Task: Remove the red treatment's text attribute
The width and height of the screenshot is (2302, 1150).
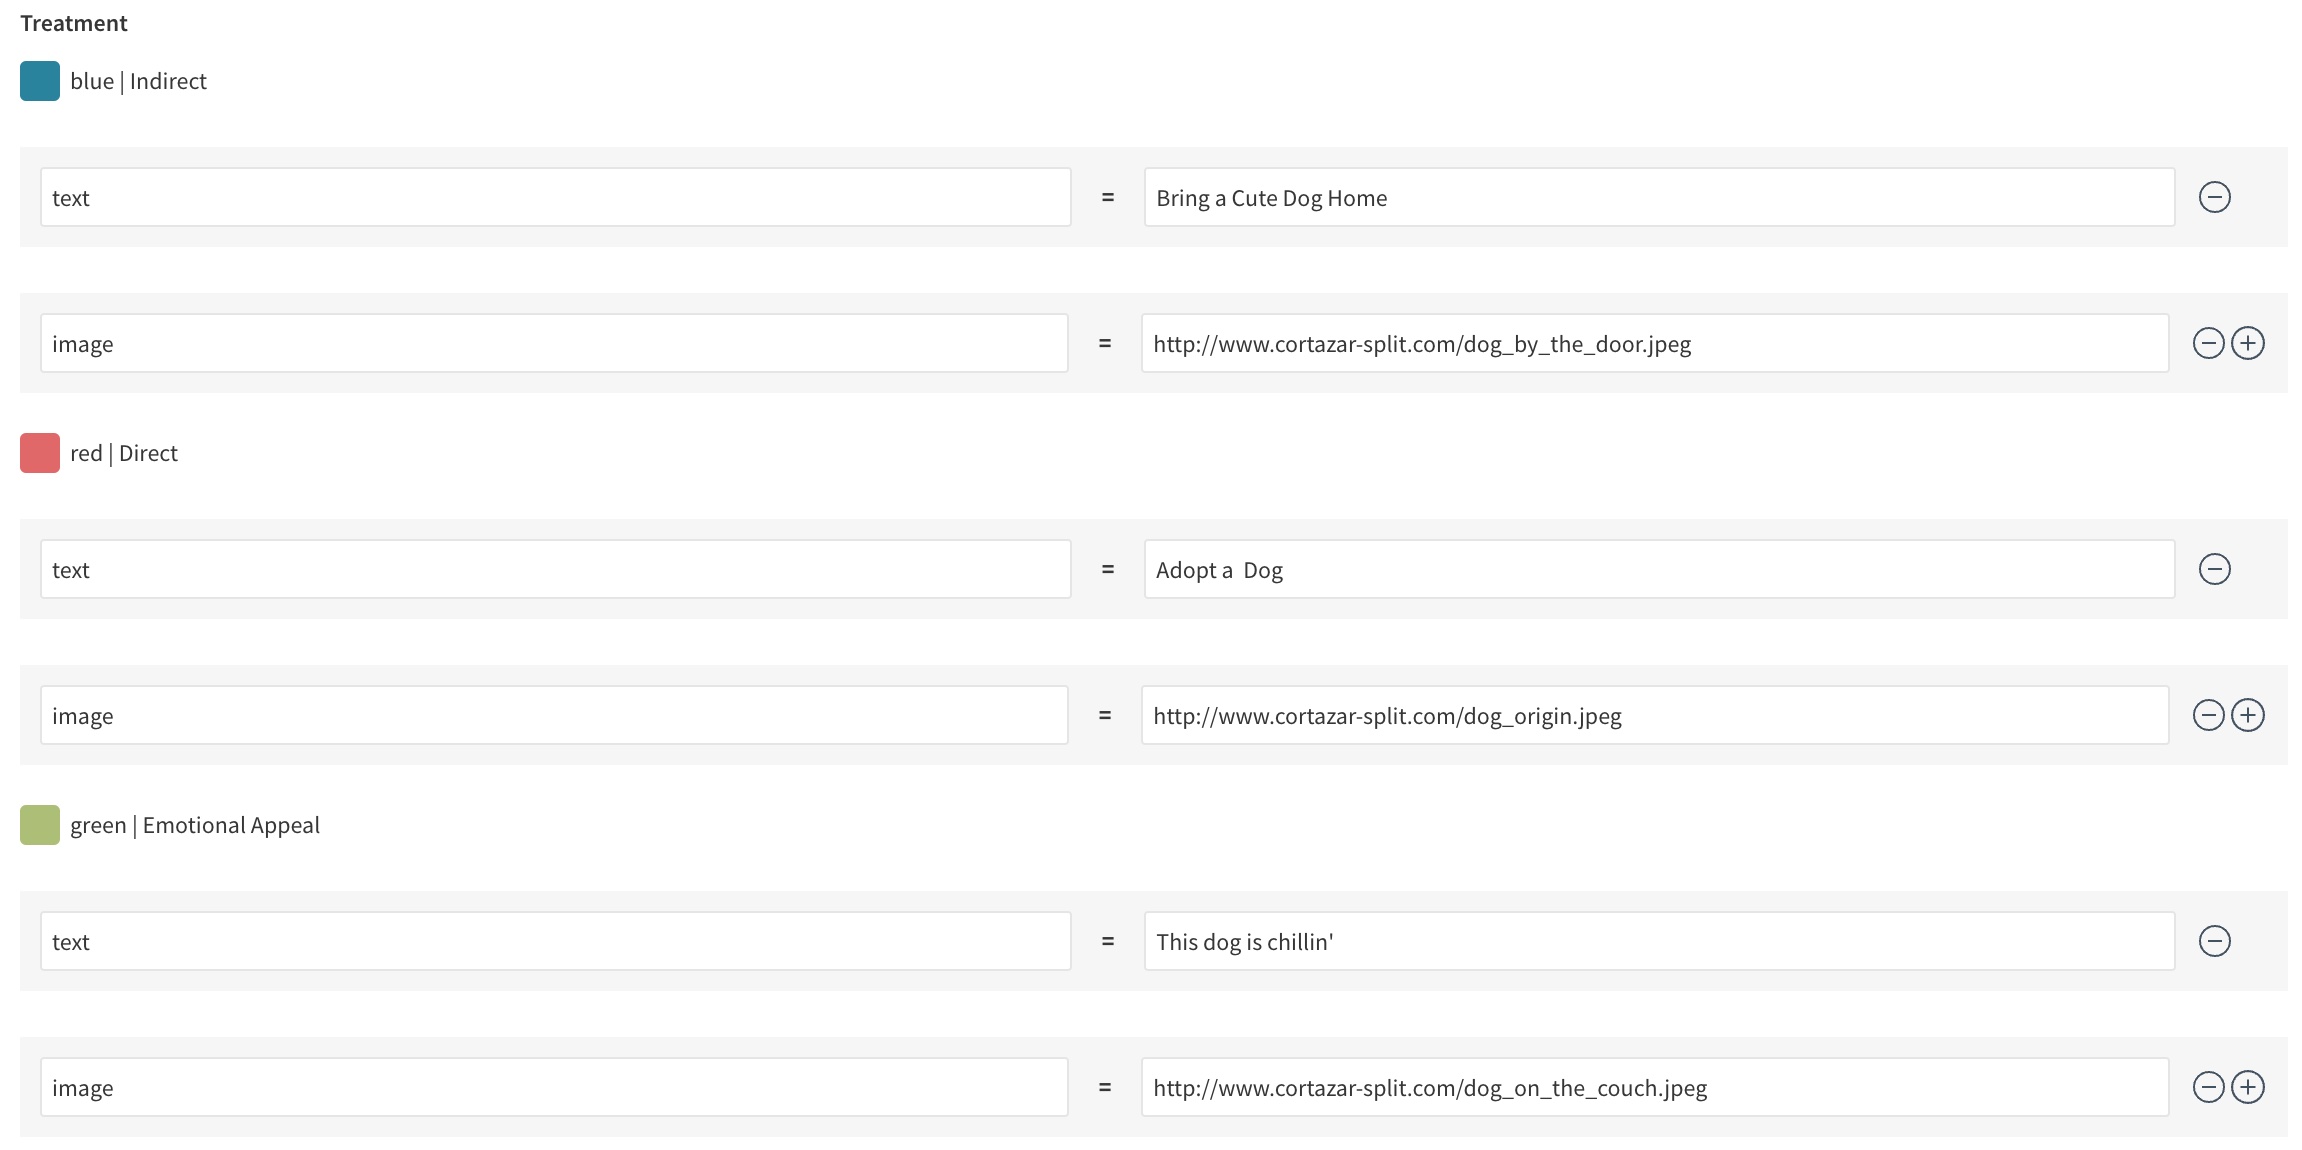Action: pyautogui.click(x=2216, y=569)
